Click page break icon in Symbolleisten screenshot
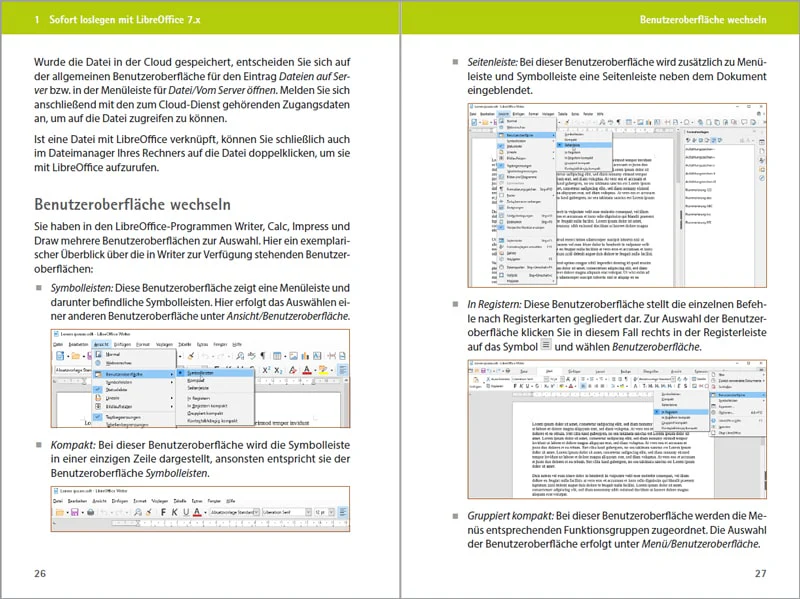The image size is (800, 599). pos(331,356)
